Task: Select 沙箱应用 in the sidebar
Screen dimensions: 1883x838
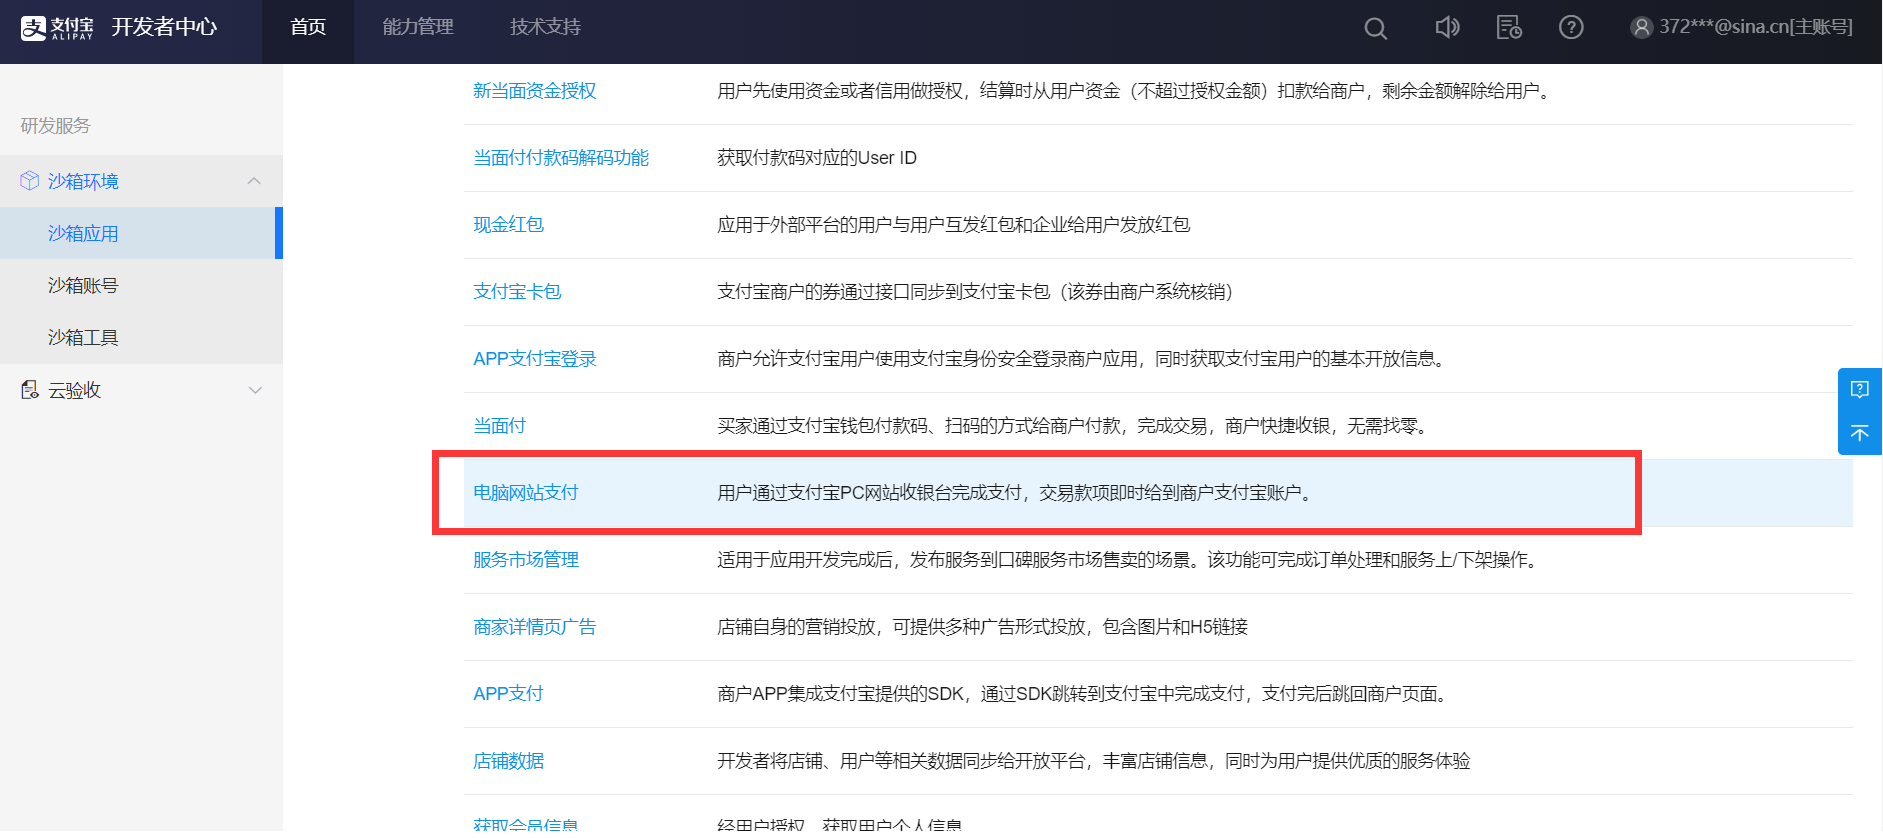Action: coord(140,233)
